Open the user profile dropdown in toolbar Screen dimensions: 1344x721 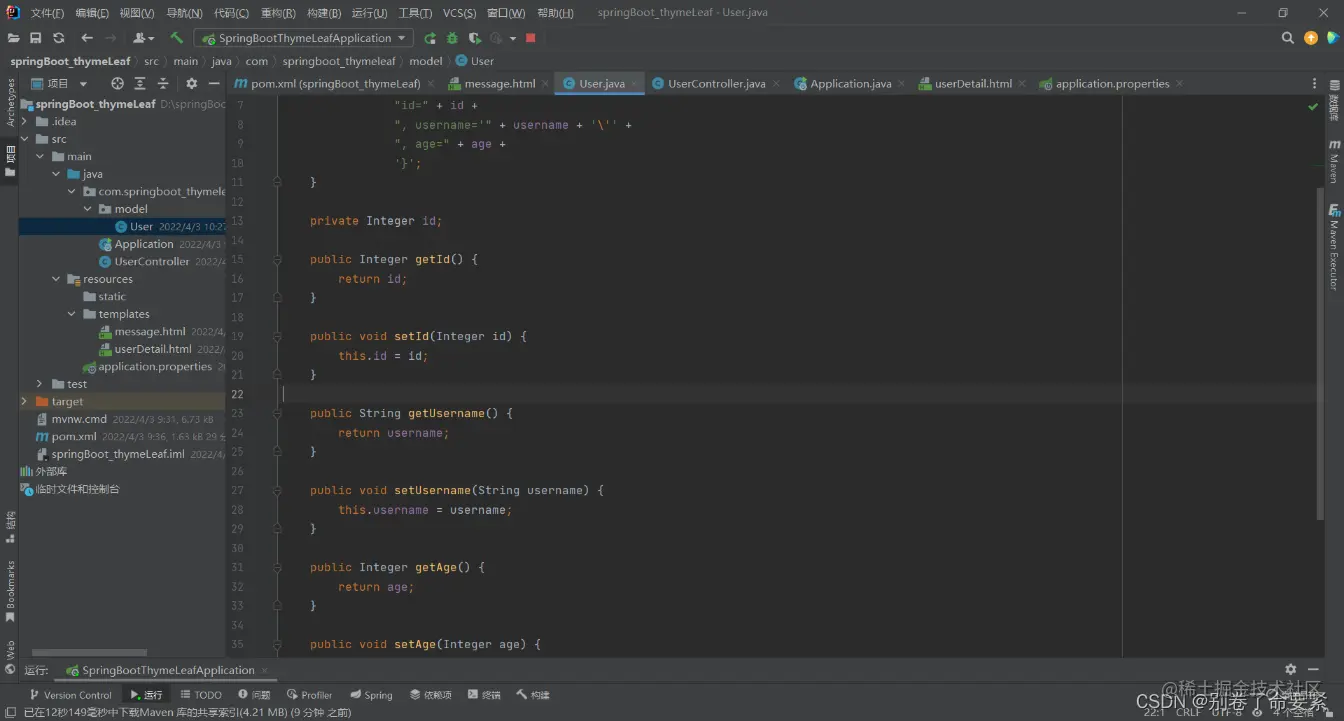[144, 38]
